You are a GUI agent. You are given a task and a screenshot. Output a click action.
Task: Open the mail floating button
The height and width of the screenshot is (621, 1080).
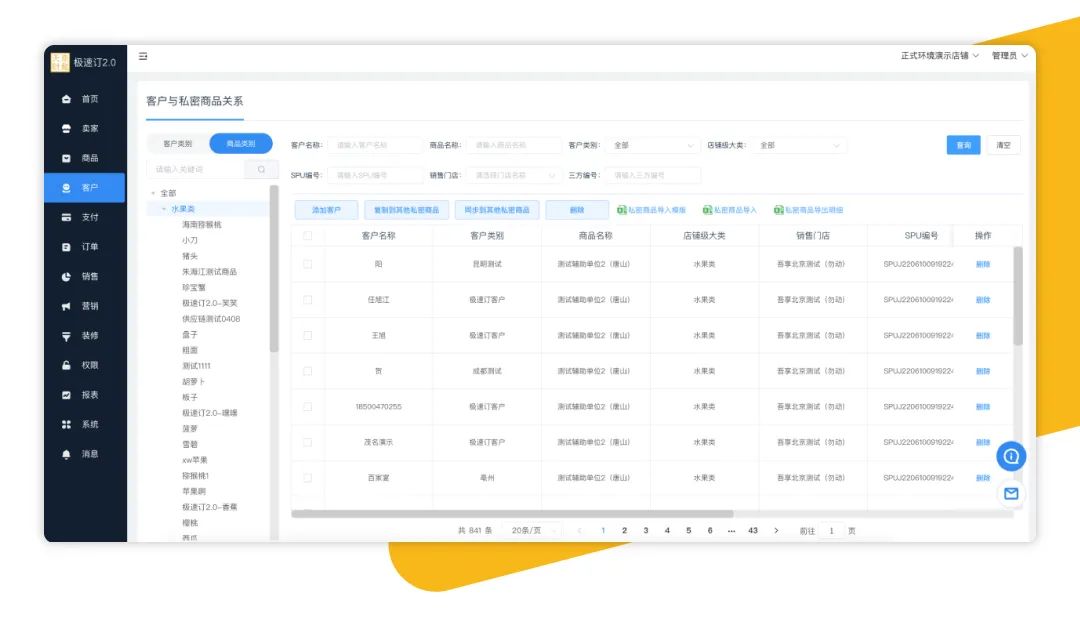1011,494
